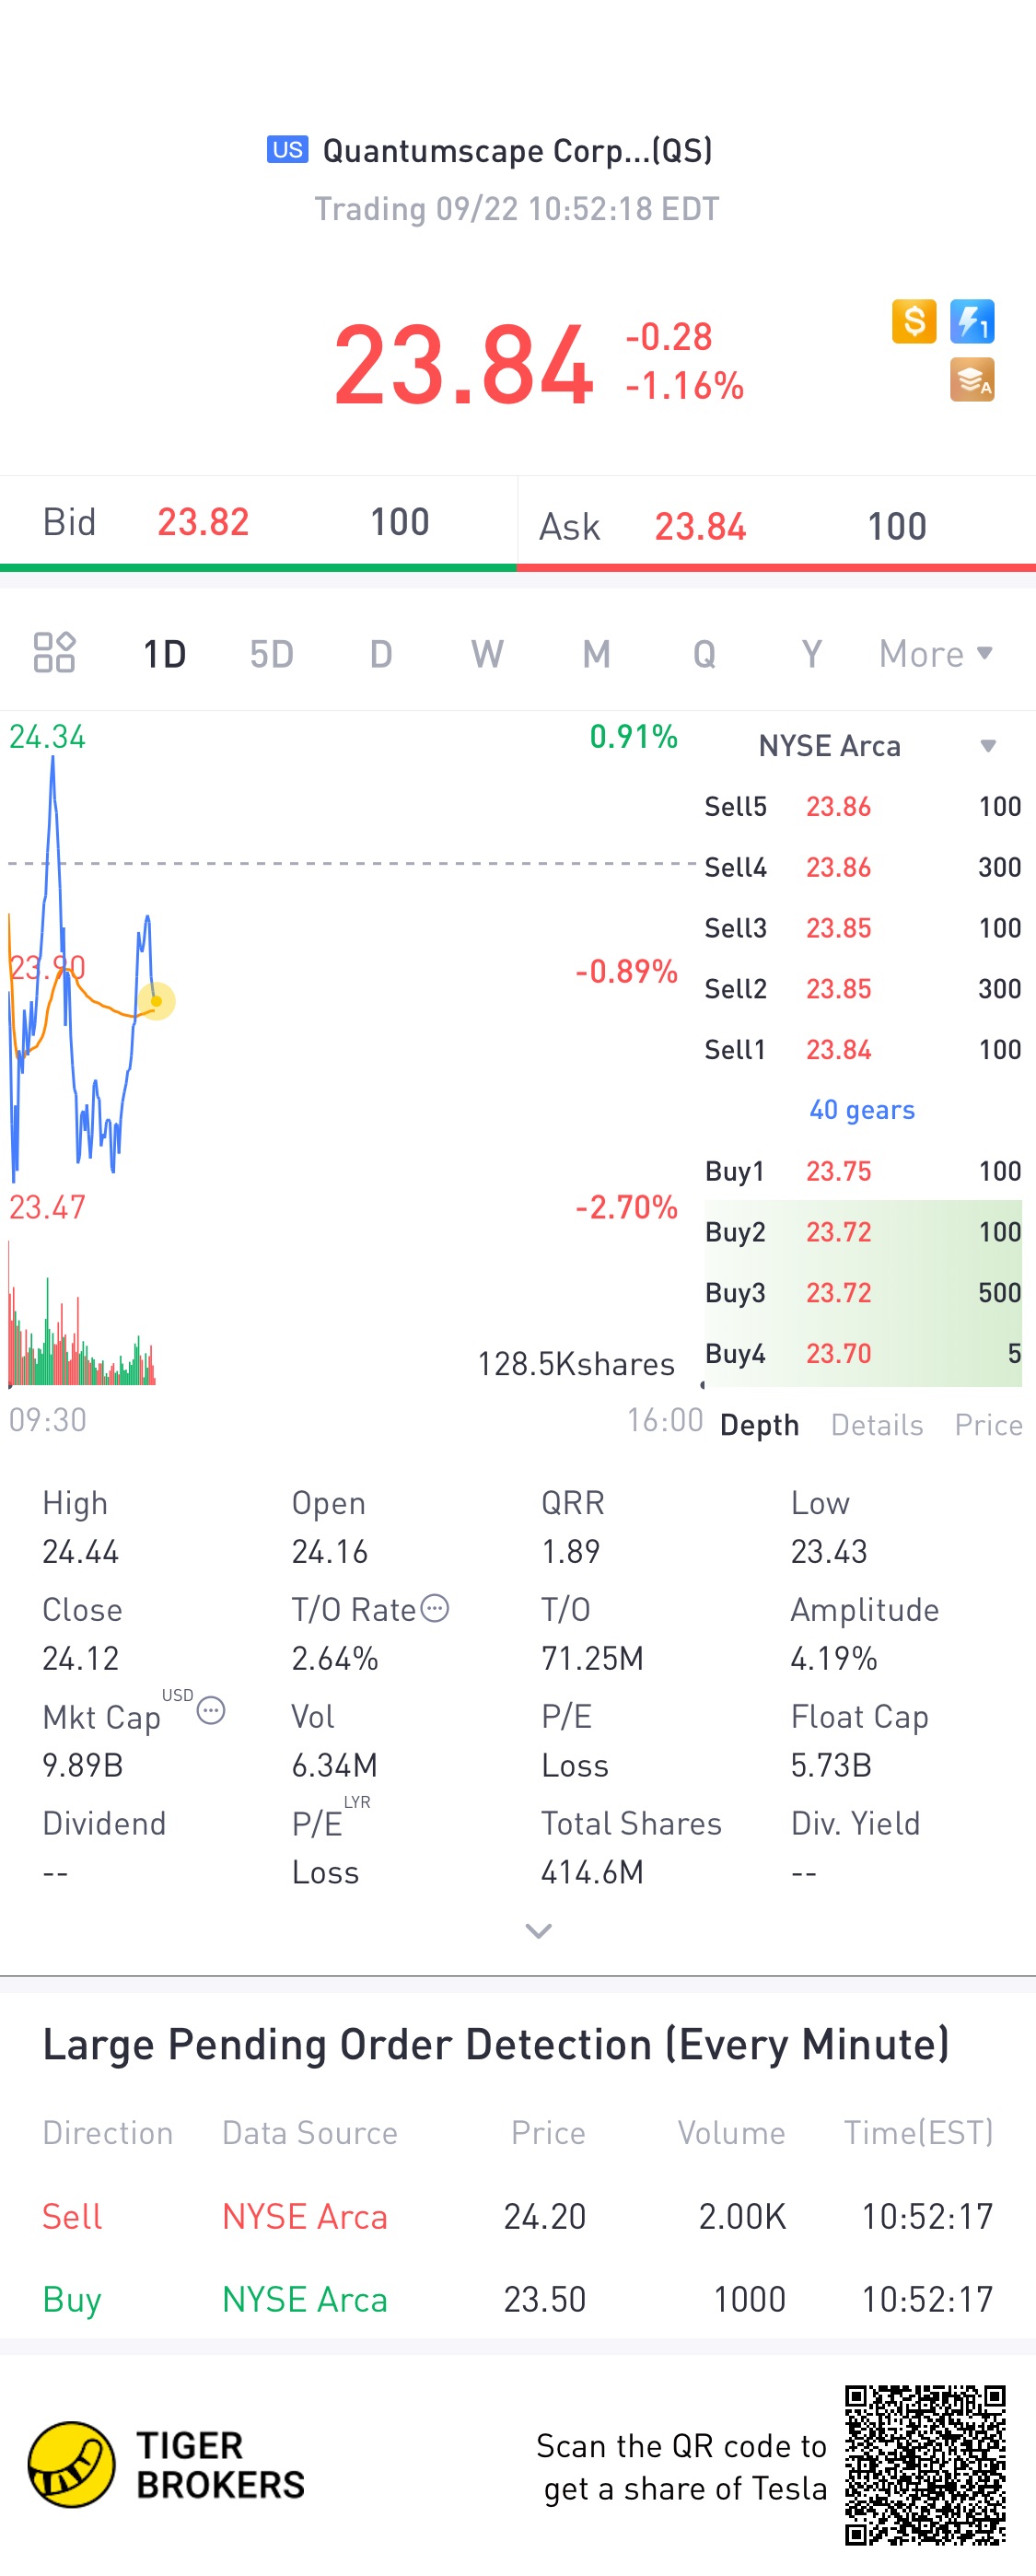This screenshot has width=1036, height=2576.
Task: Tap the orange dollar sign icon
Action: pyautogui.click(x=913, y=322)
